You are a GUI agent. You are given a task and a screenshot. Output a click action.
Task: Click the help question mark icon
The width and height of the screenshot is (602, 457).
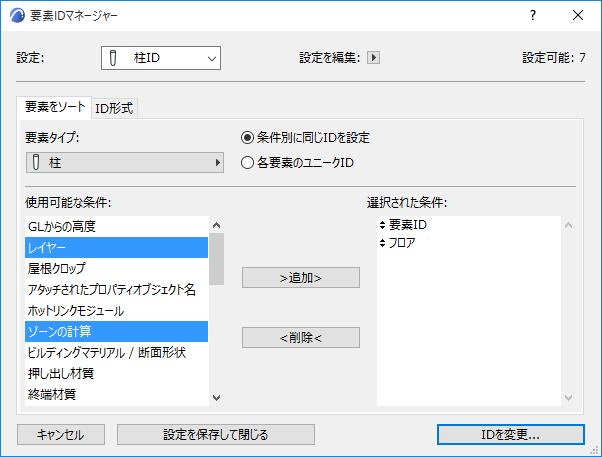[533, 15]
